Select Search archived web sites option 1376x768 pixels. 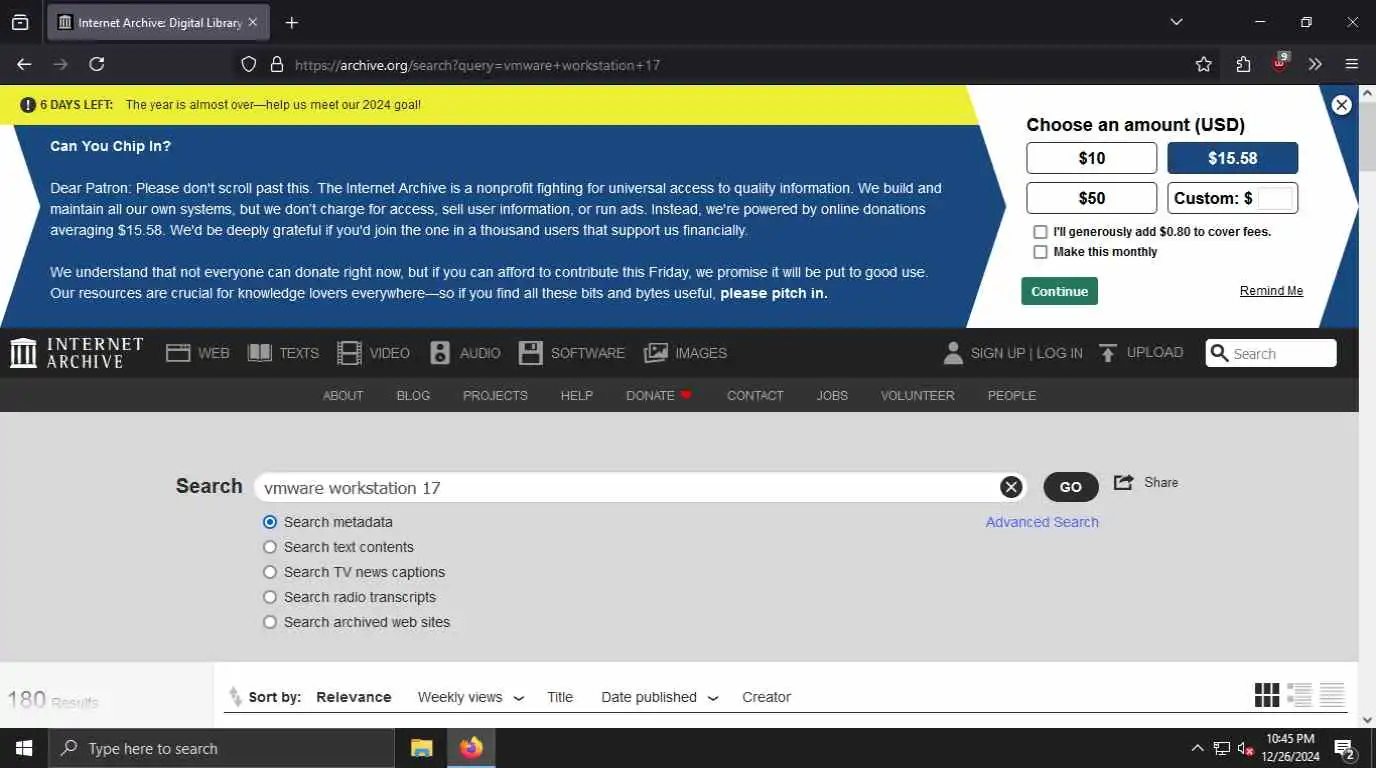(x=270, y=622)
